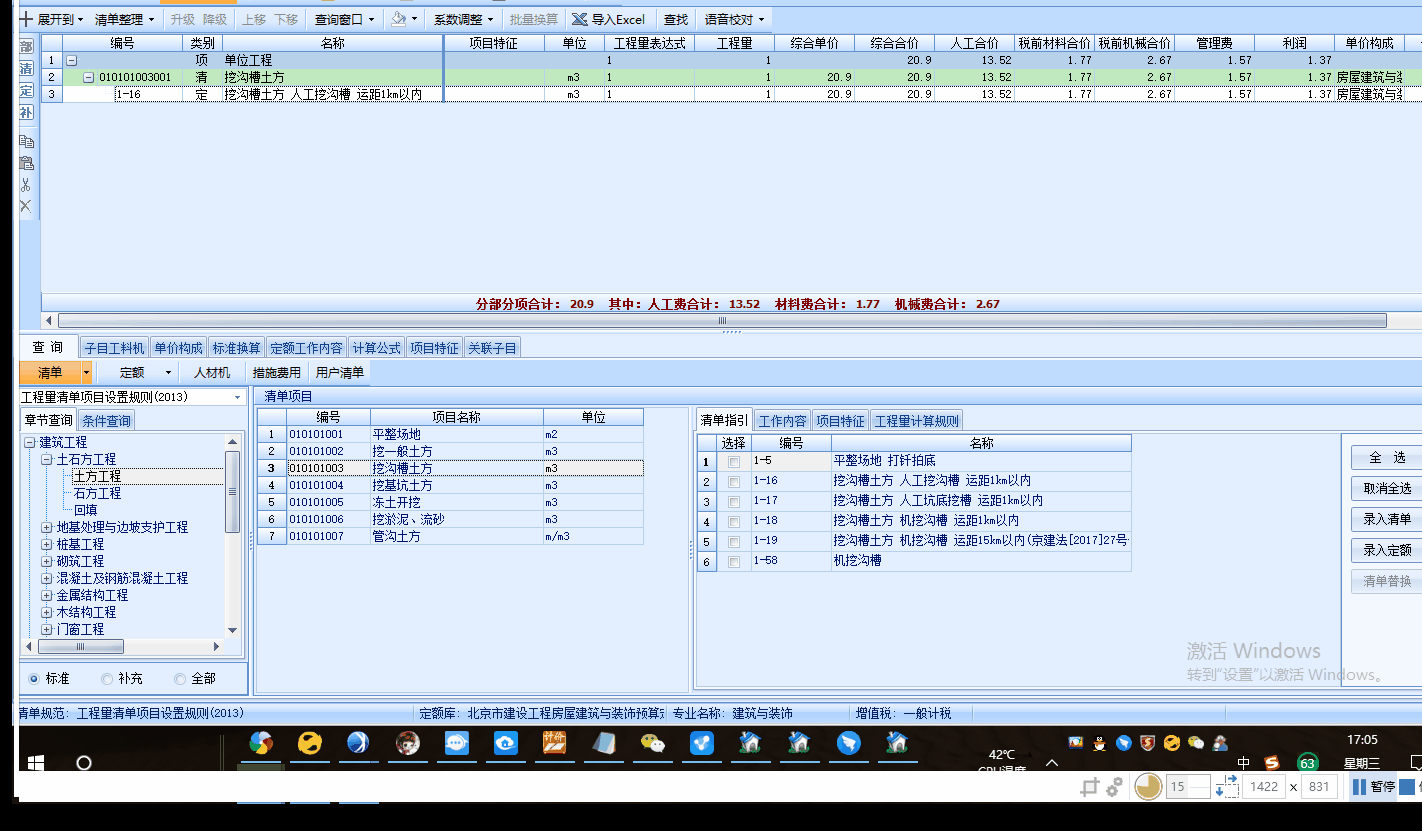Click the 导入Excel toolbar button

(x=608, y=19)
